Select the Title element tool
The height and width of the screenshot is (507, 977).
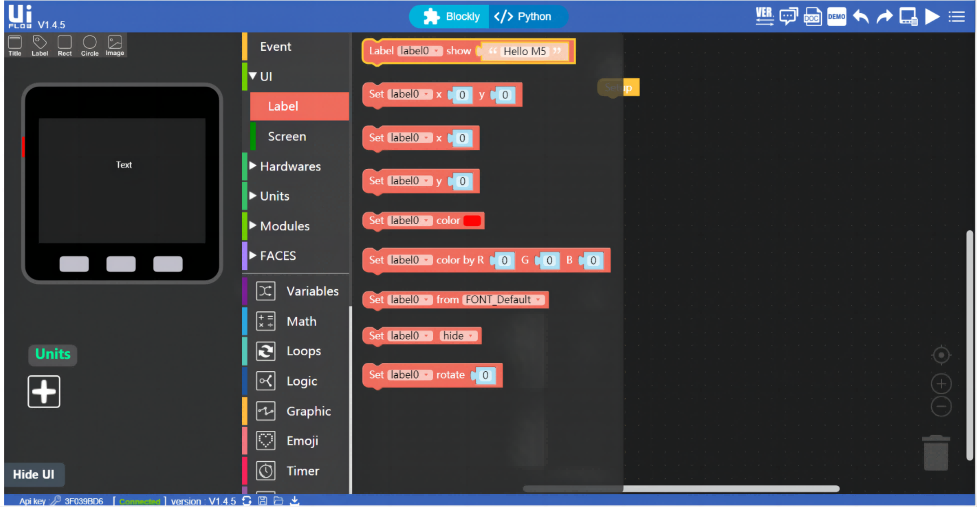pos(15,45)
